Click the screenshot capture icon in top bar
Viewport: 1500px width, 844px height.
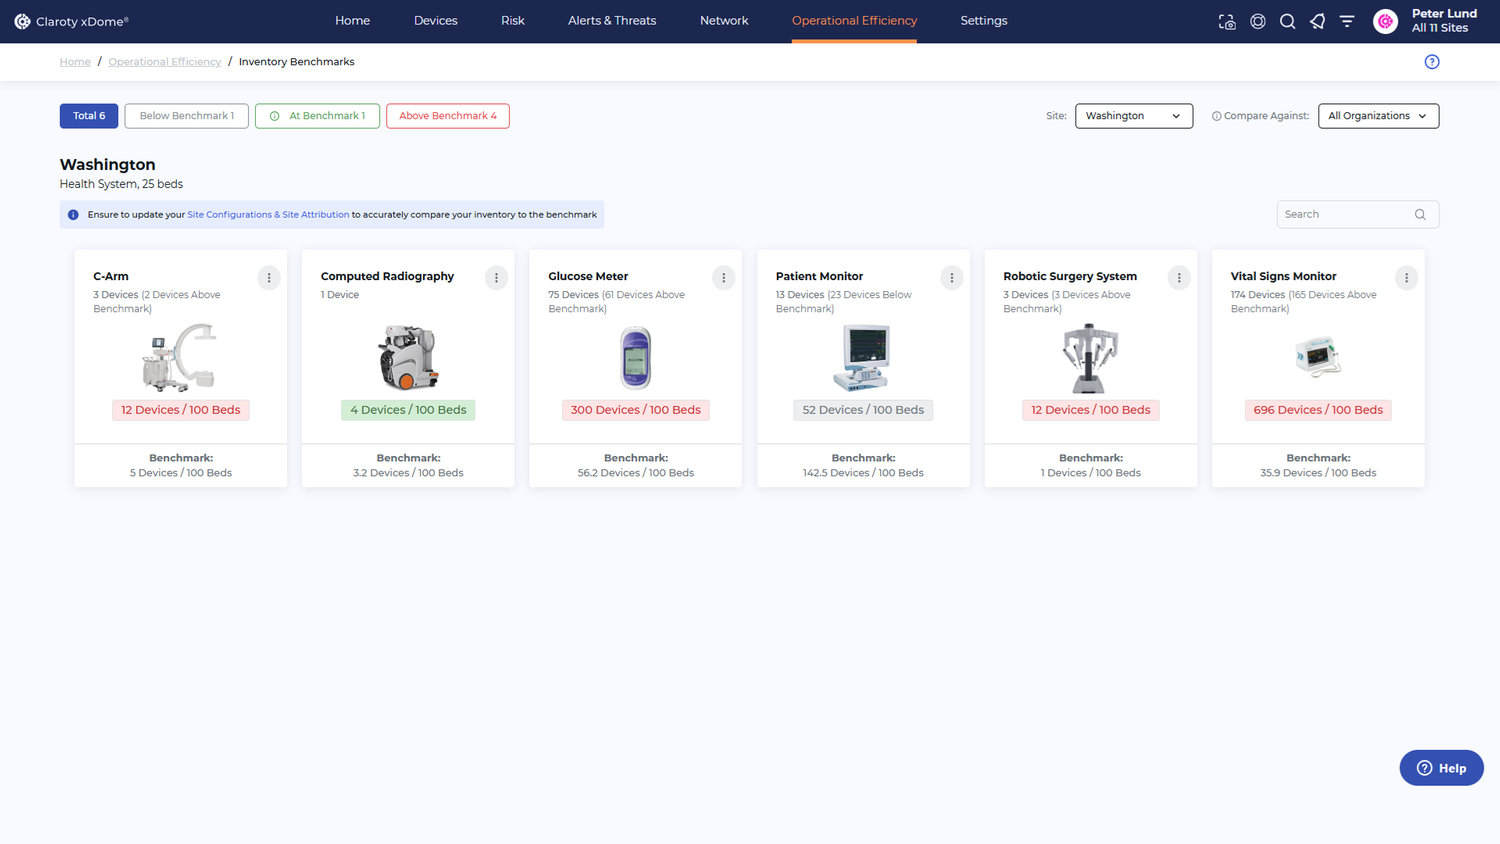point(1227,21)
